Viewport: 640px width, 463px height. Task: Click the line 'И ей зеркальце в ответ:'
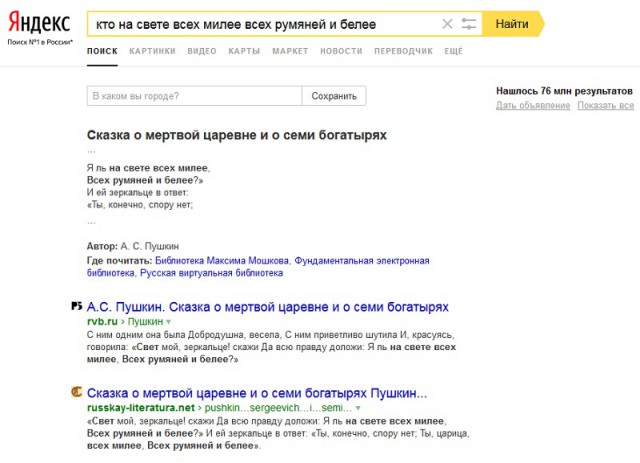click(x=138, y=193)
